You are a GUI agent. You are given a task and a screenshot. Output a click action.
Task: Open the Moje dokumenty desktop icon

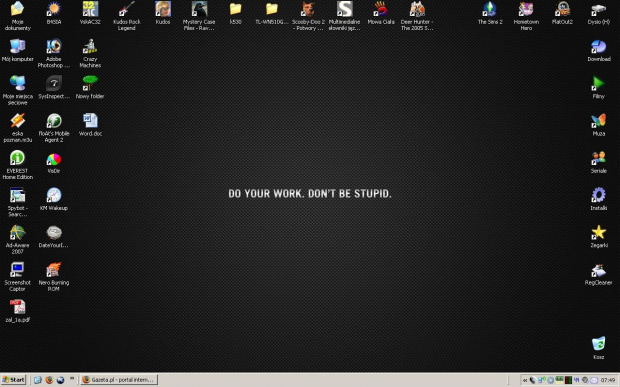[x=17, y=15]
